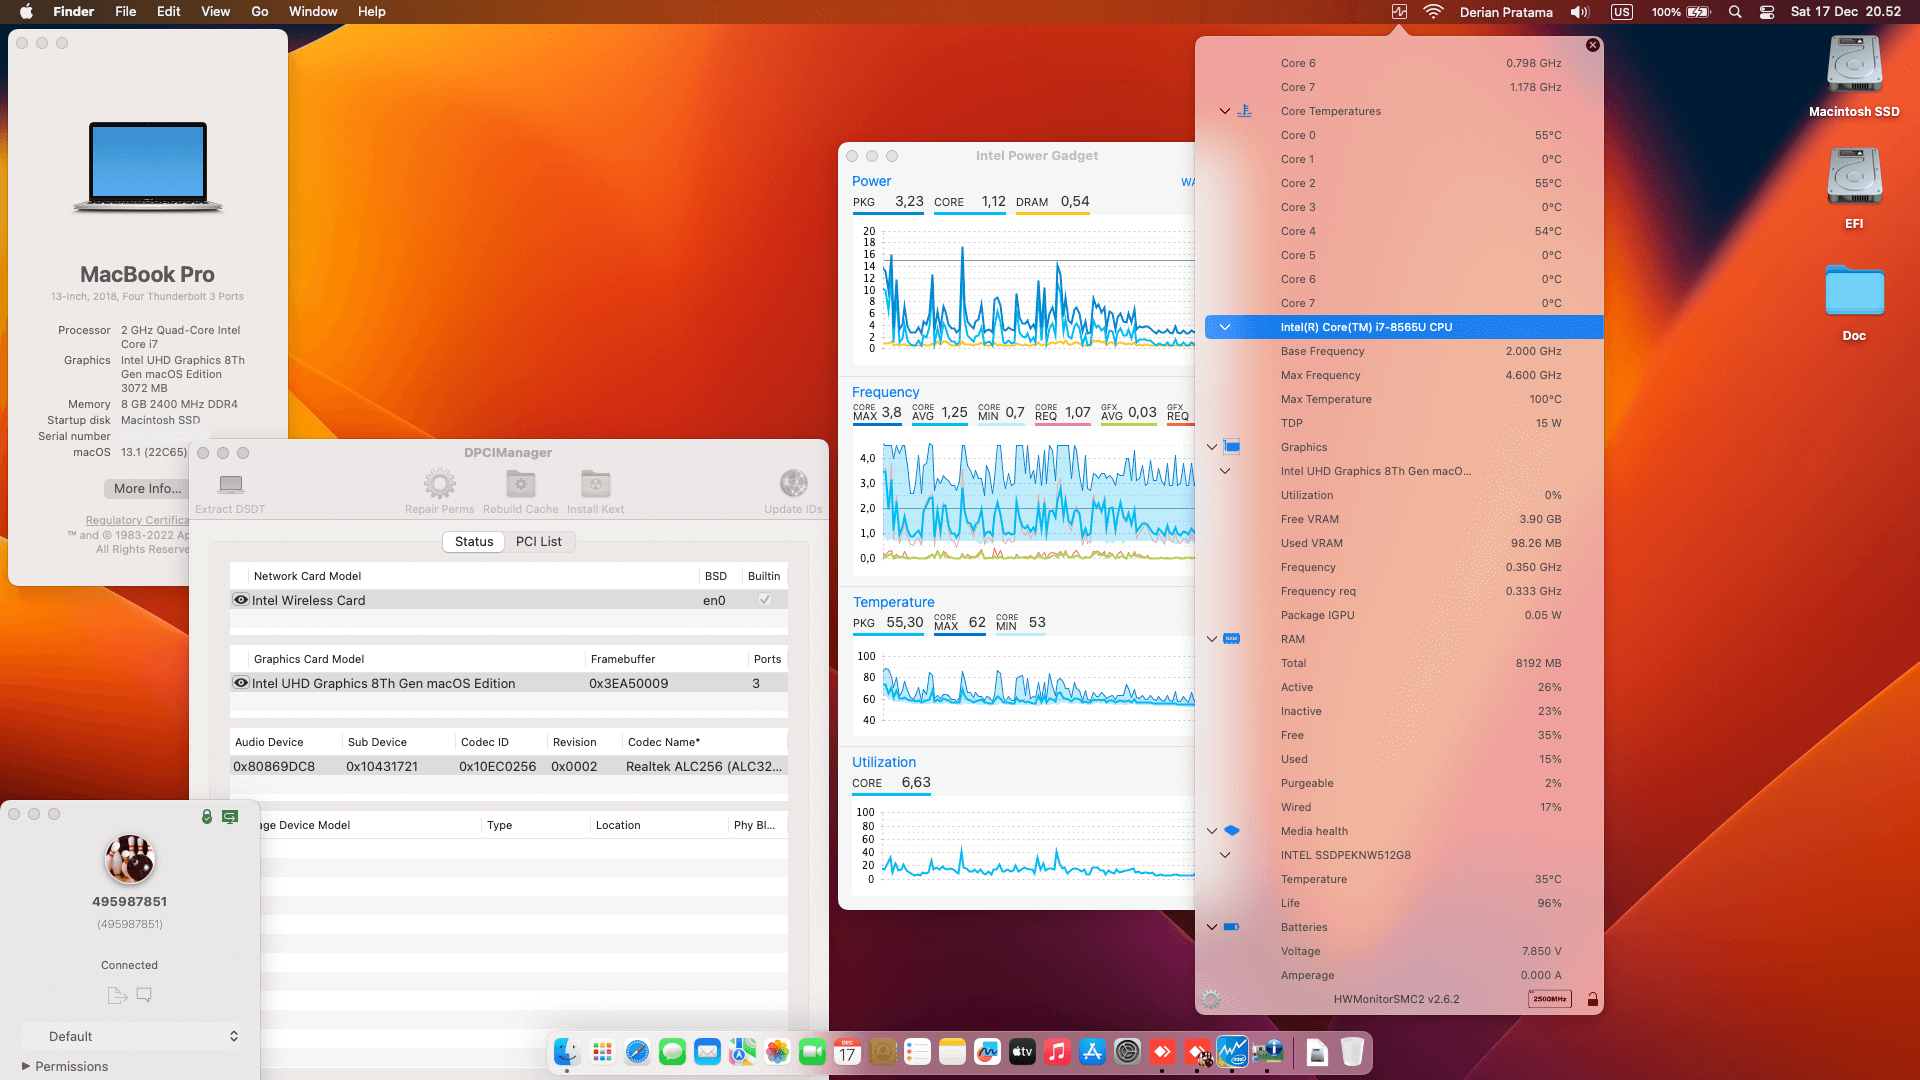Collapse the Intel Core i7-8565U CPU section
The height and width of the screenshot is (1080, 1920).
pyautogui.click(x=1225, y=327)
